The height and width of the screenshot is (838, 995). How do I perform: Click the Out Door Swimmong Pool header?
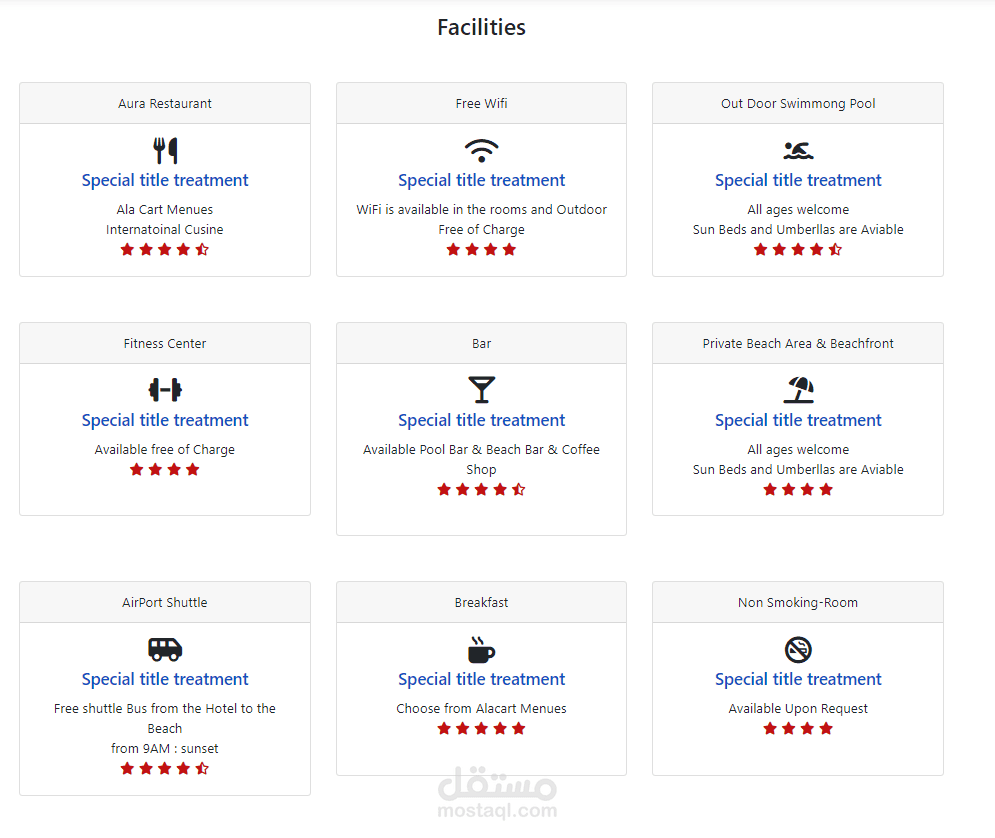pos(798,104)
